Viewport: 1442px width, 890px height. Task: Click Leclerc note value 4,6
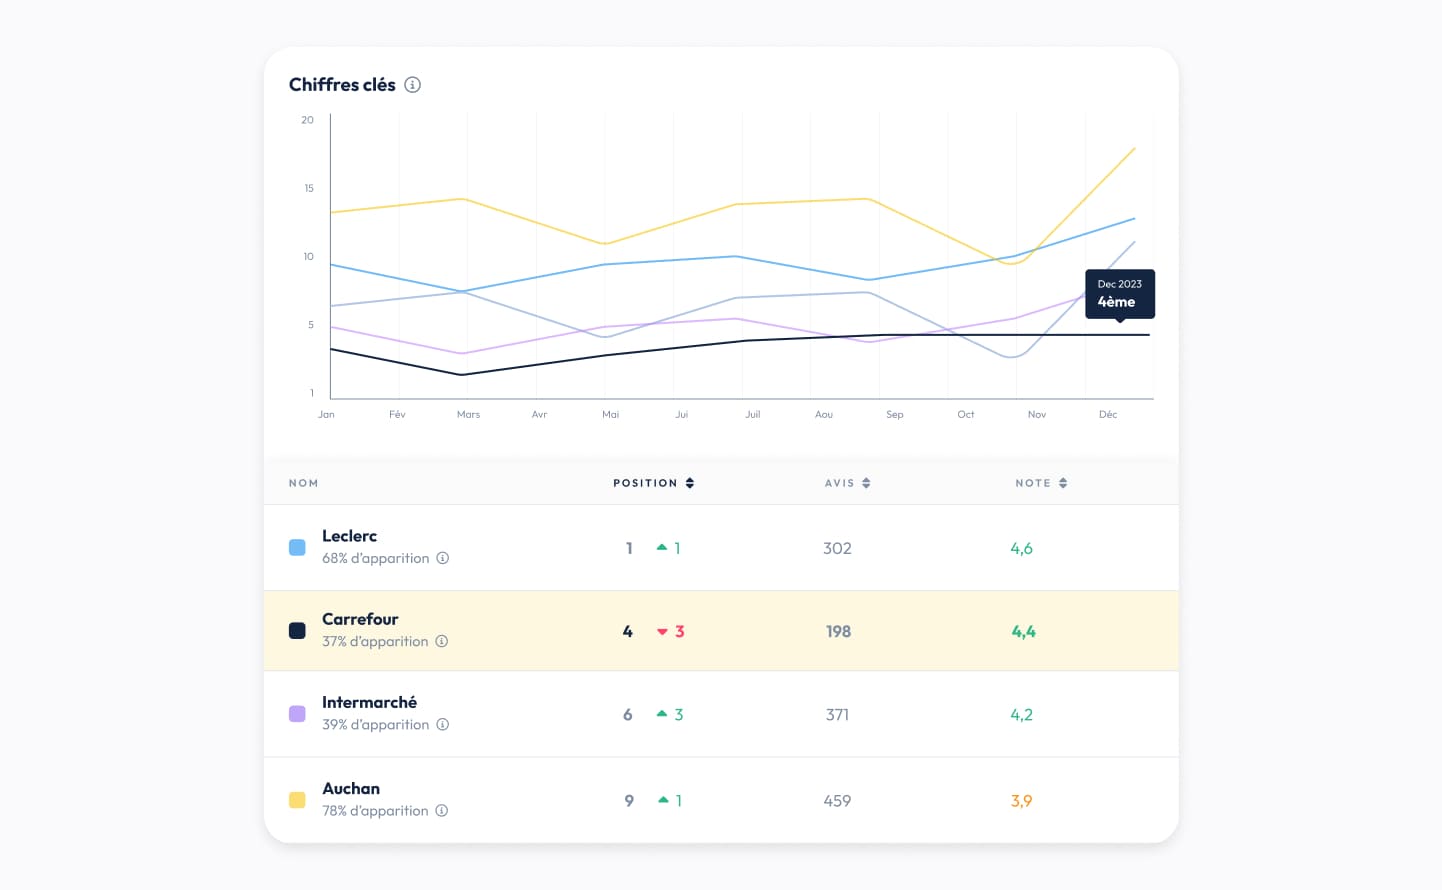[x=1021, y=548]
